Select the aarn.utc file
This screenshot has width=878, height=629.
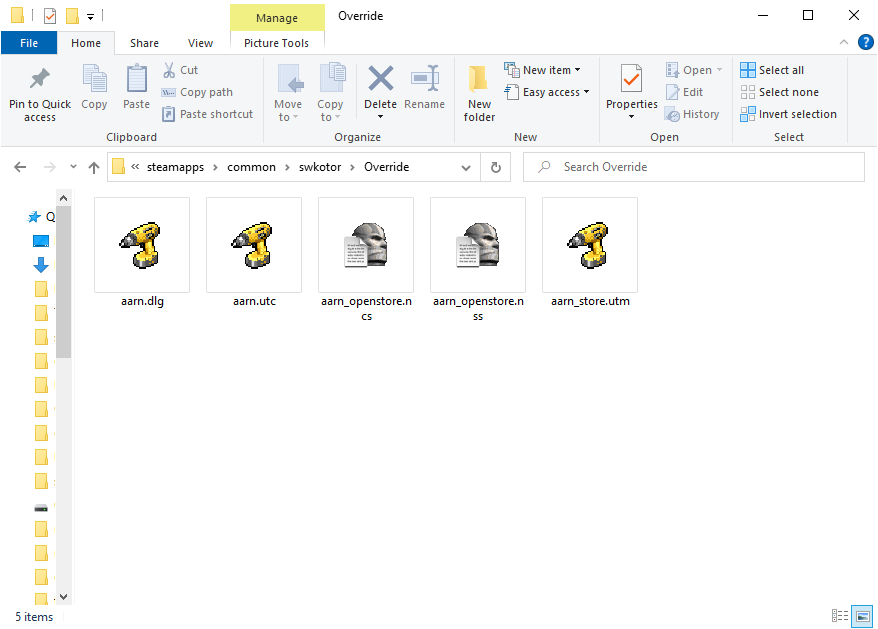tap(254, 253)
